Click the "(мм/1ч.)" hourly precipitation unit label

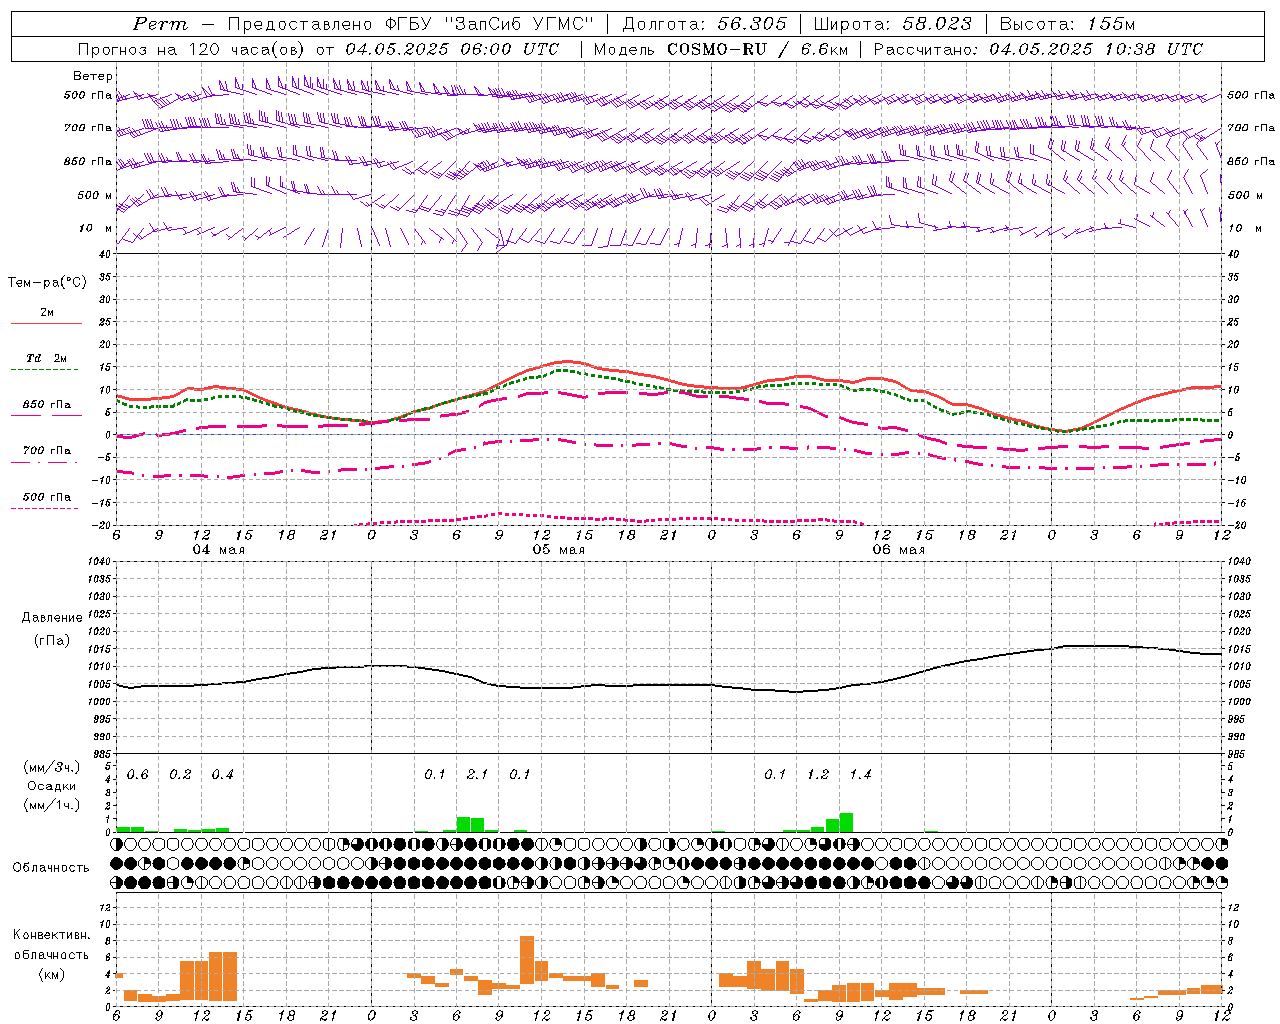(x=52, y=805)
